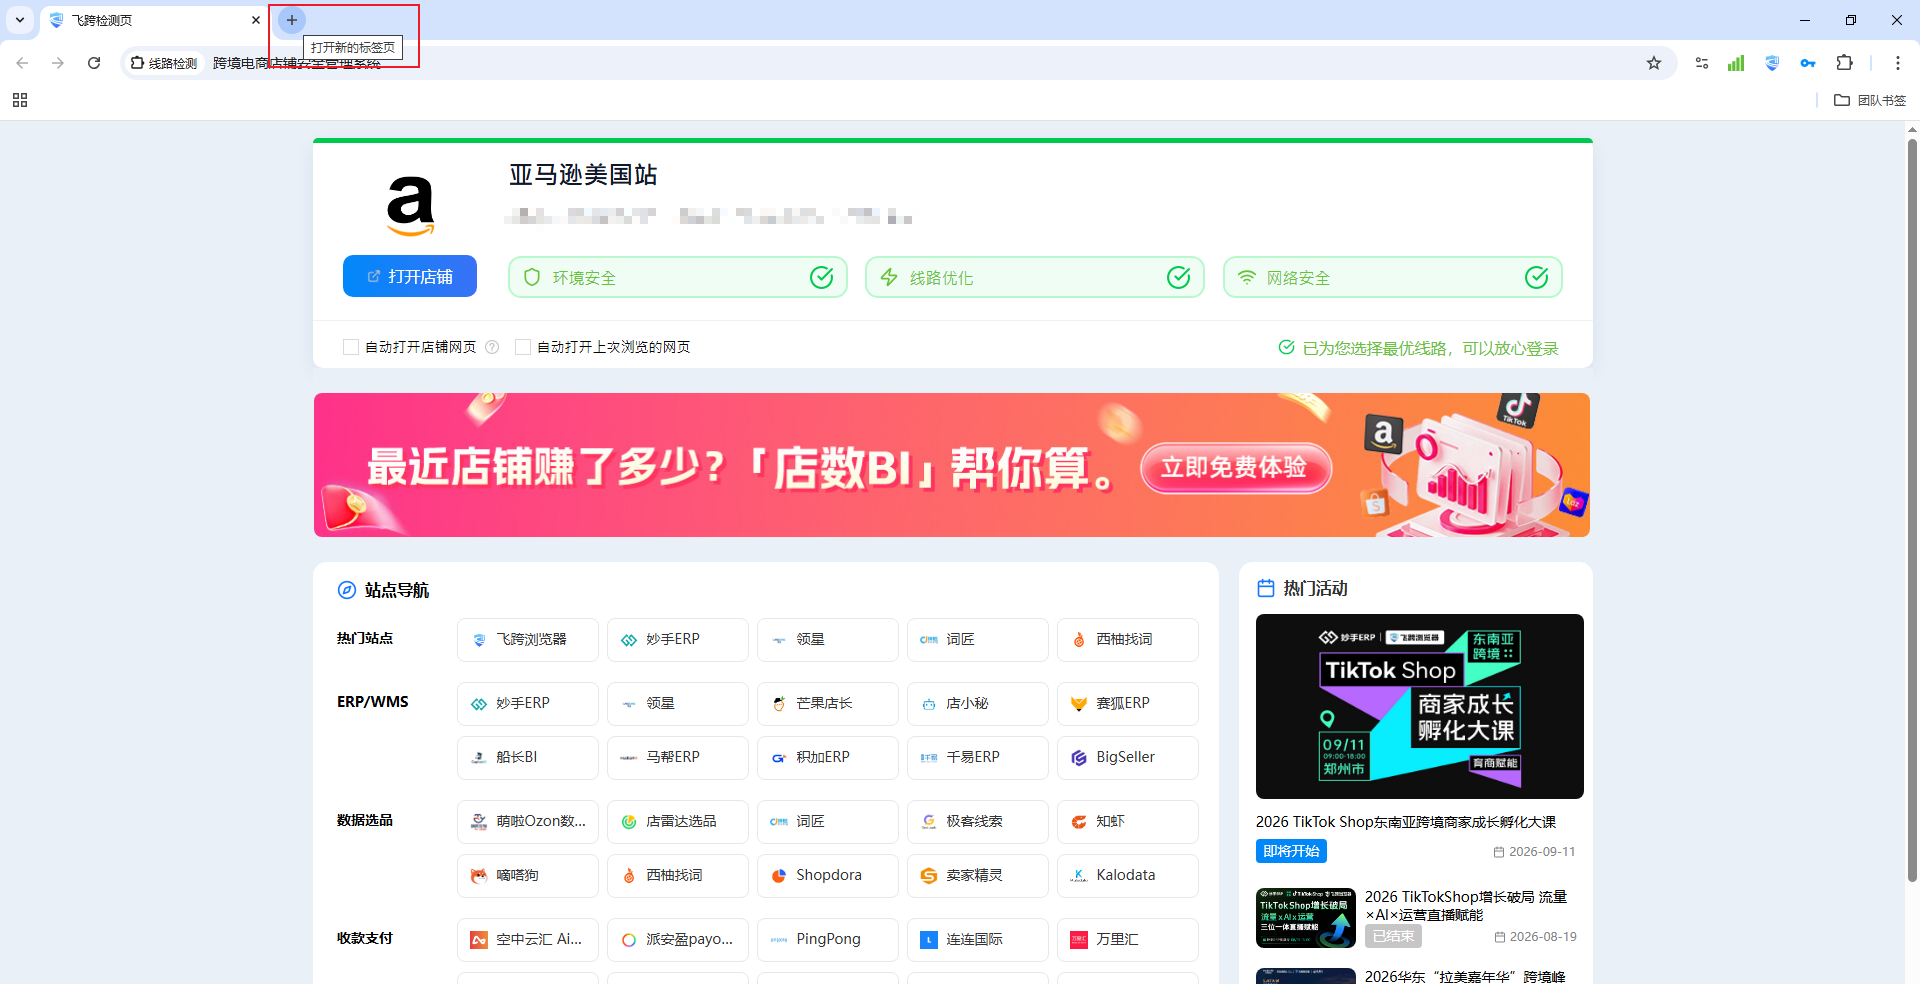The image size is (1920, 984).
Task: Open 领星 in the 热门站点 row
Action: (828, 640)
